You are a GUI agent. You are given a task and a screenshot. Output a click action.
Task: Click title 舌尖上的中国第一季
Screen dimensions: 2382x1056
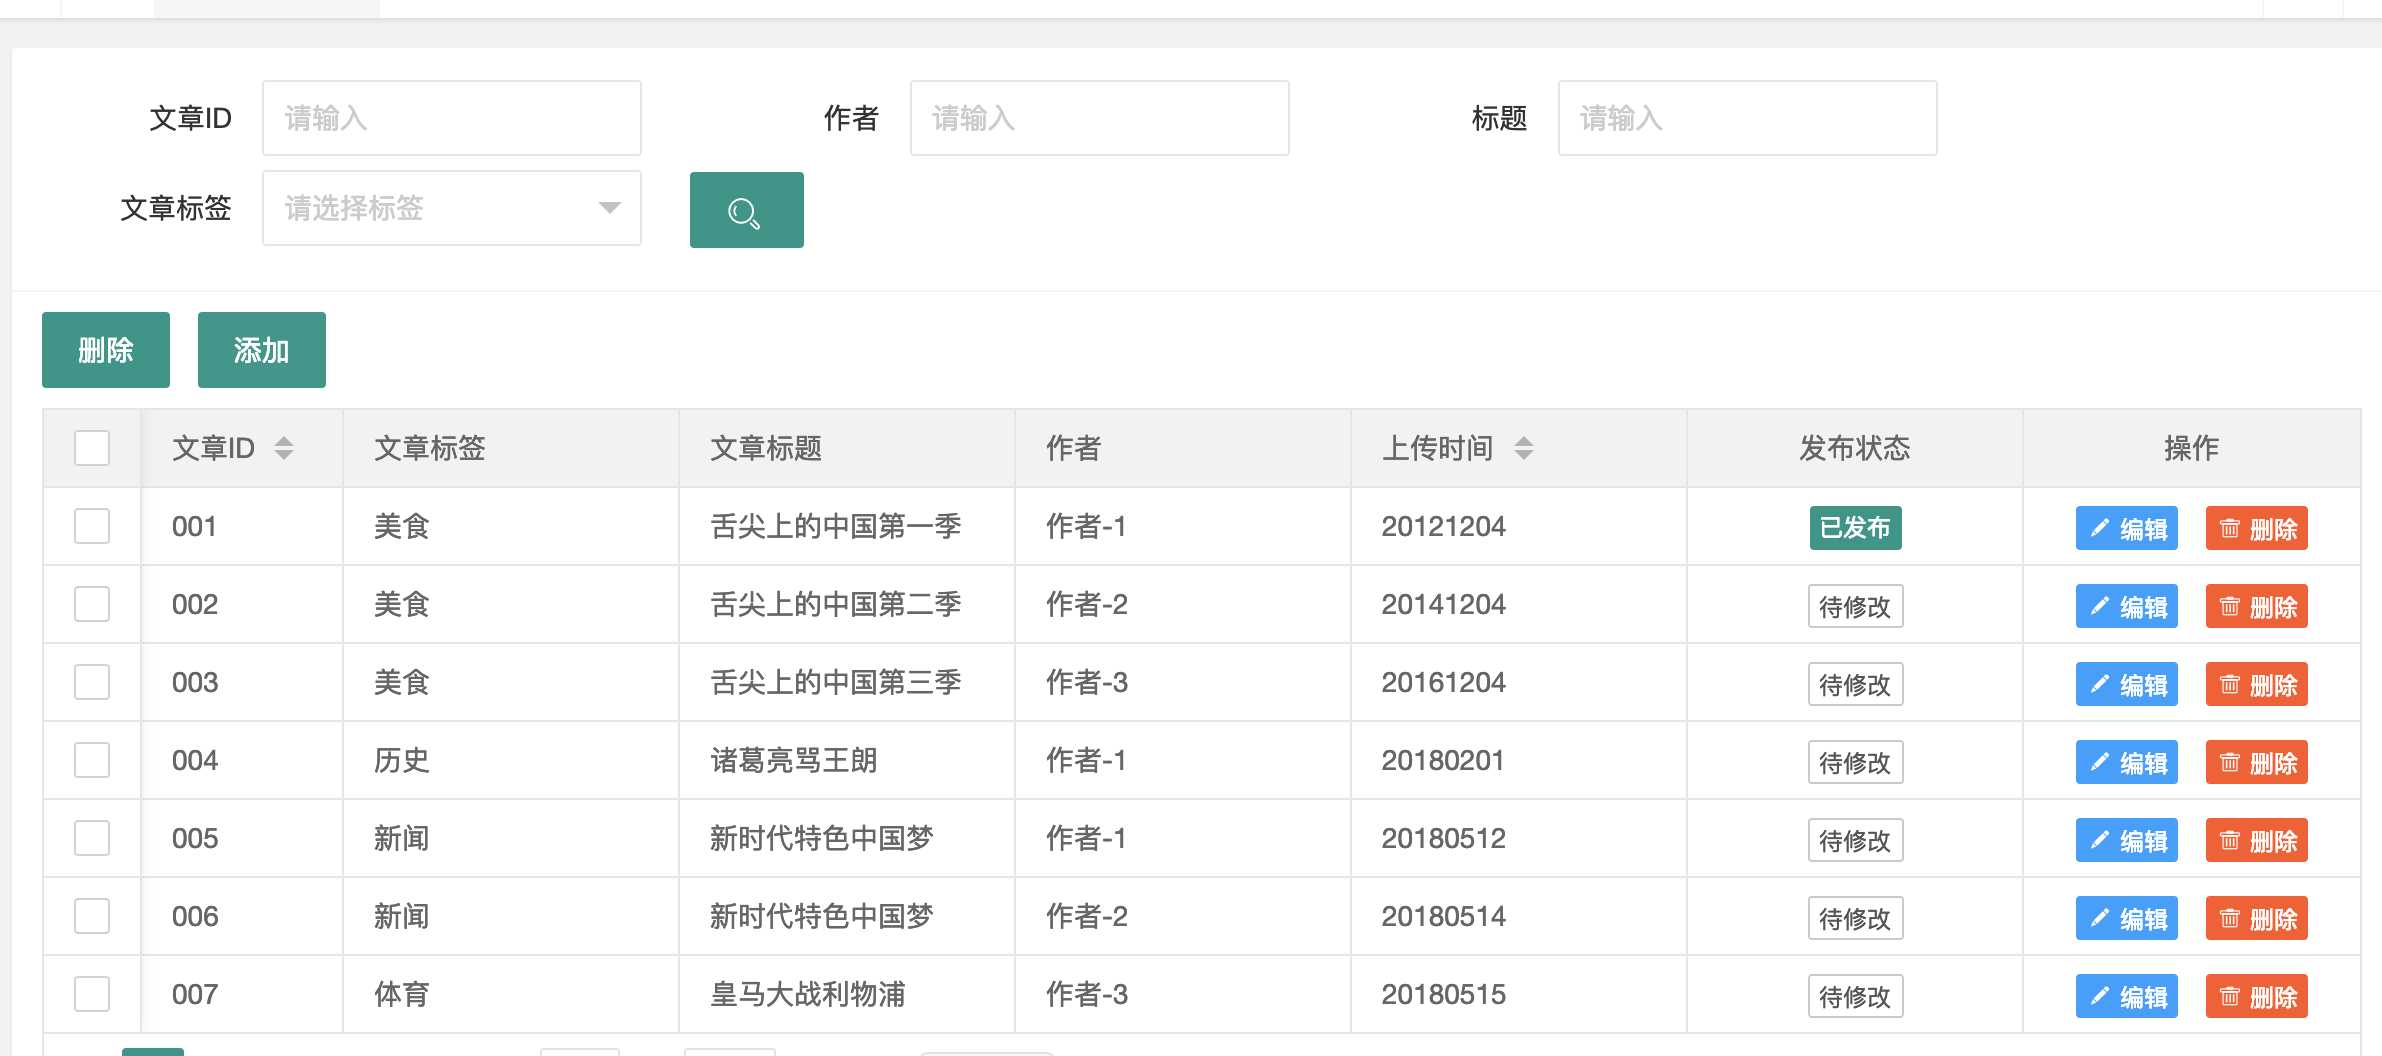click(836, 526)
